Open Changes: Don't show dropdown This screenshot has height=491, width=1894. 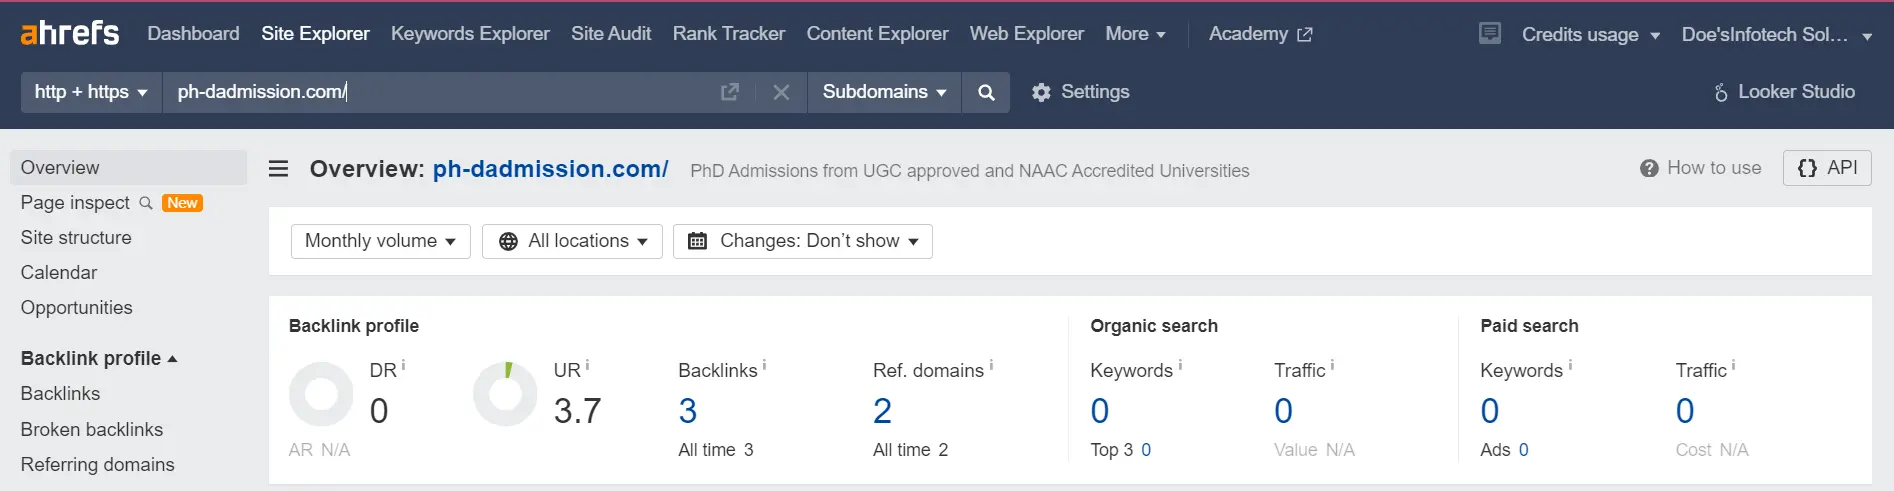click(803, 241)
